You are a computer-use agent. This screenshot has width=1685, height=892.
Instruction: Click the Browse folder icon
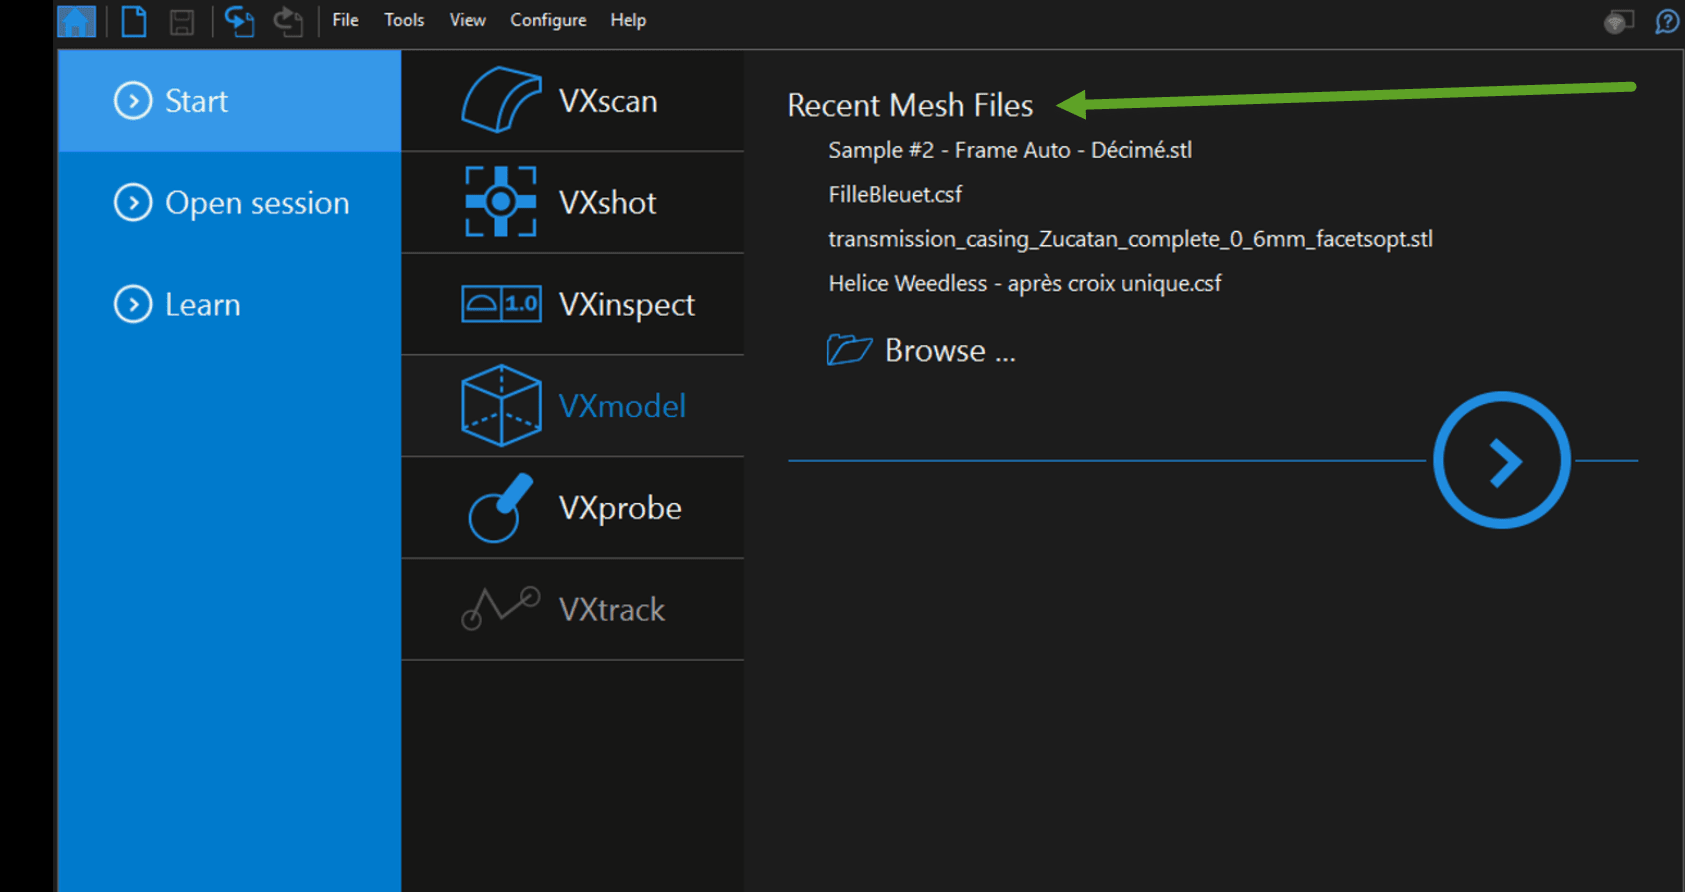click(849, 350)
